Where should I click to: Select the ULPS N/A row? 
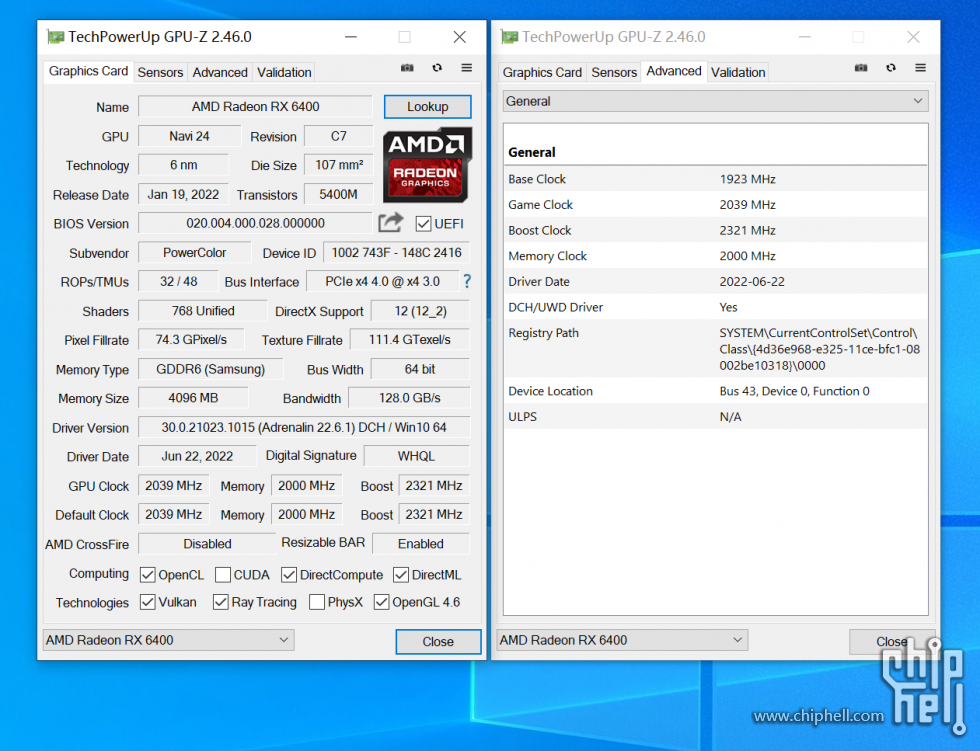(x=715, y=416)
